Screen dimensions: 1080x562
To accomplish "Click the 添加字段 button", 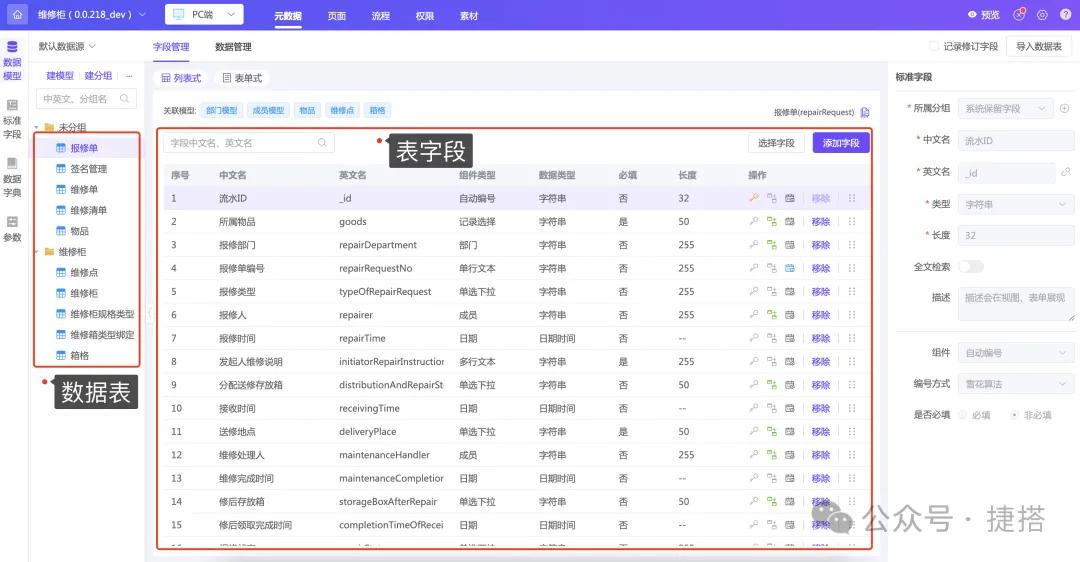I will click(840, 143).
